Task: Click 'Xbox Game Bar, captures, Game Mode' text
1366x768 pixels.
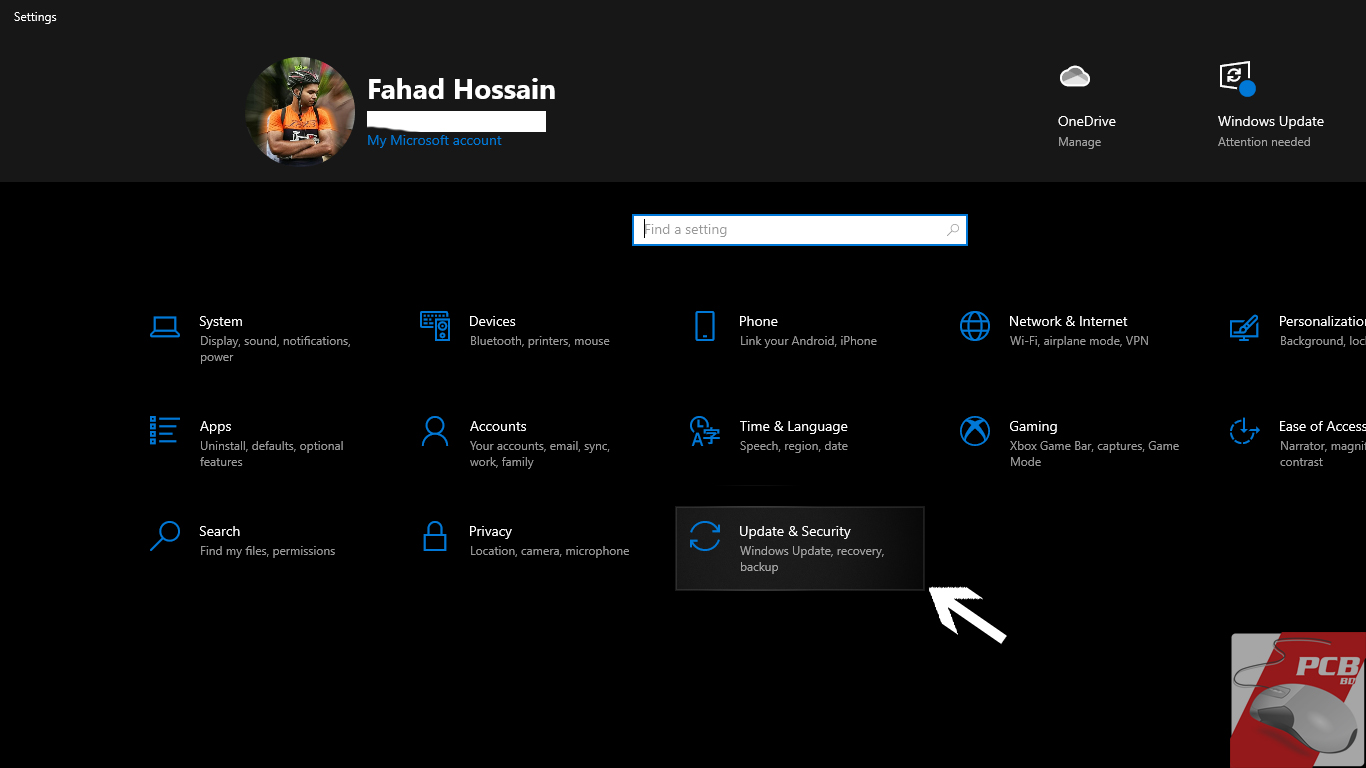Action: 1094,454
